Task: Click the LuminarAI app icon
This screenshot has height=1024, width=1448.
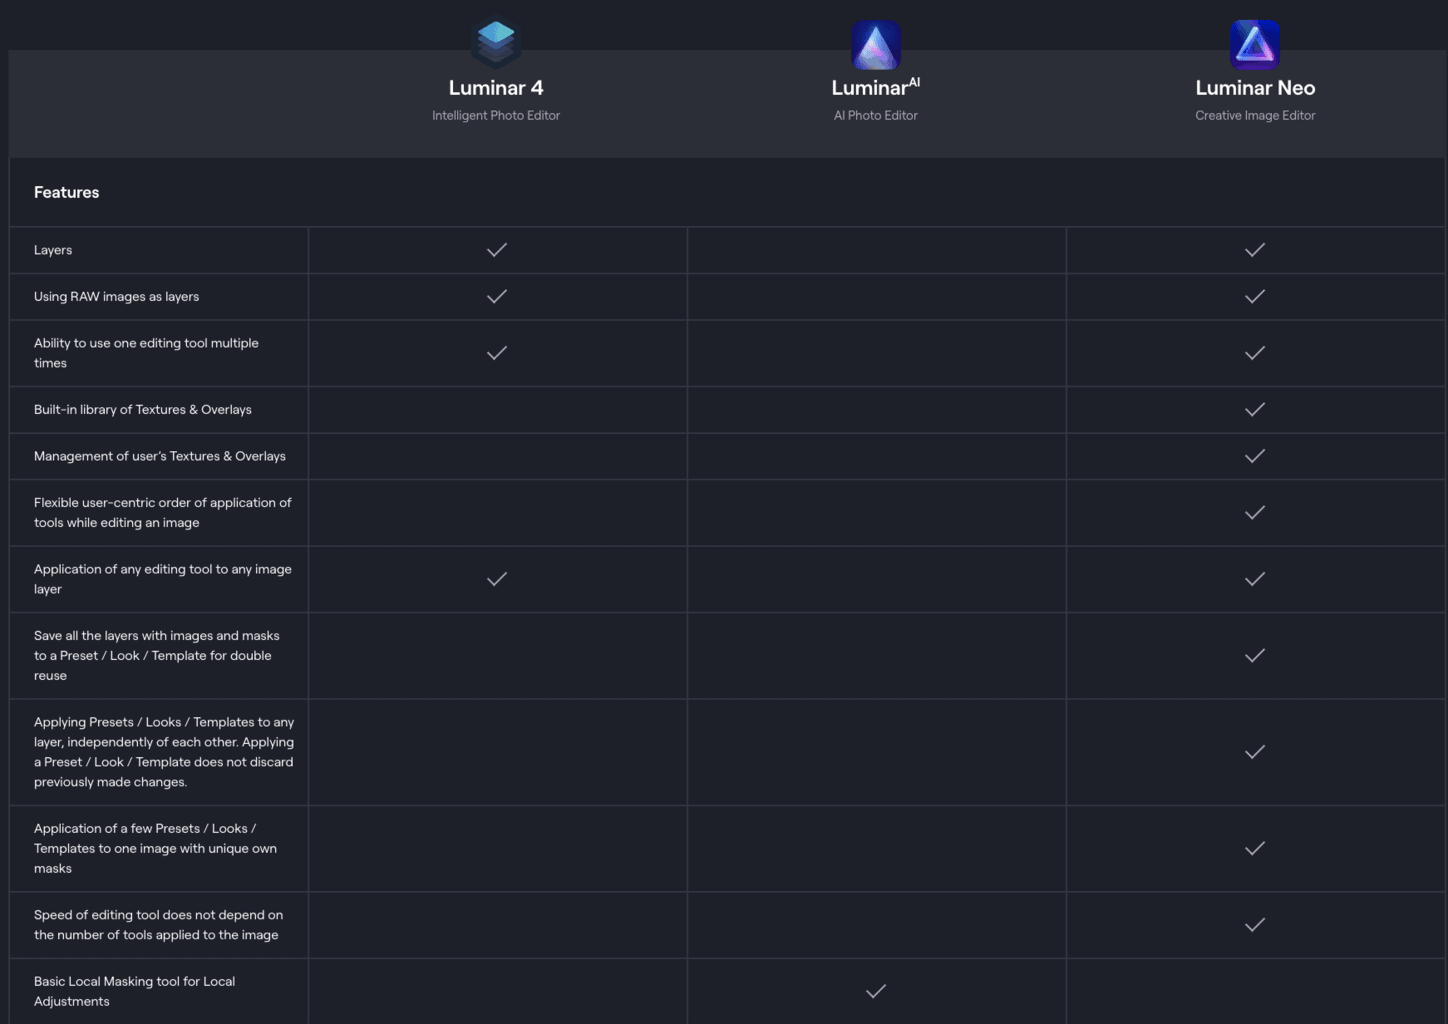Action: tap(876, 45)
